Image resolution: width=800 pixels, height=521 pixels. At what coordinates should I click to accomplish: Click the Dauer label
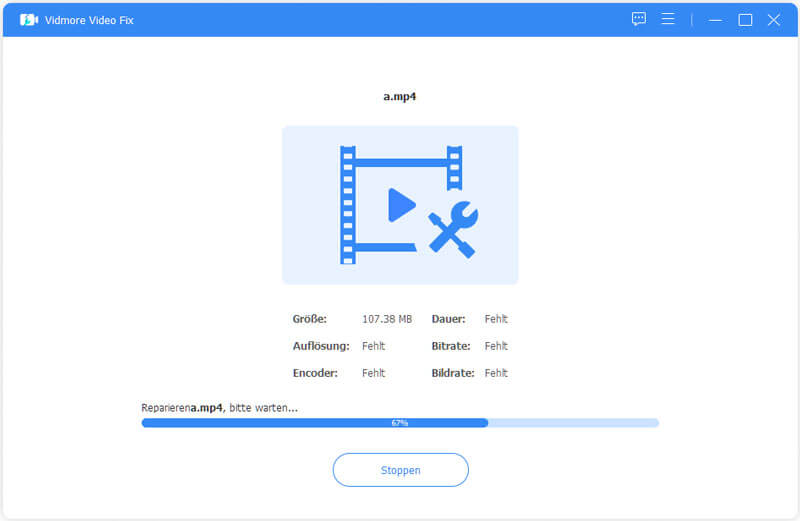(448, 319)
